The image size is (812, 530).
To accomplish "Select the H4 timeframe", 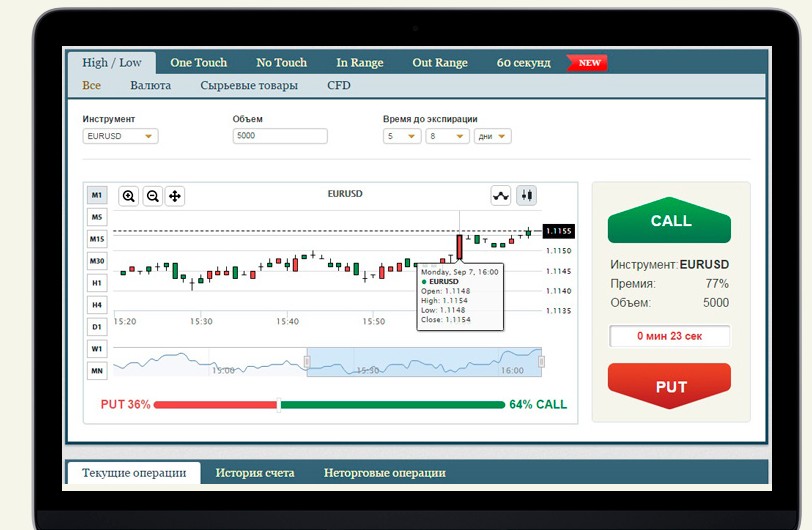I will pyautogui.click(x=97, y=305).
